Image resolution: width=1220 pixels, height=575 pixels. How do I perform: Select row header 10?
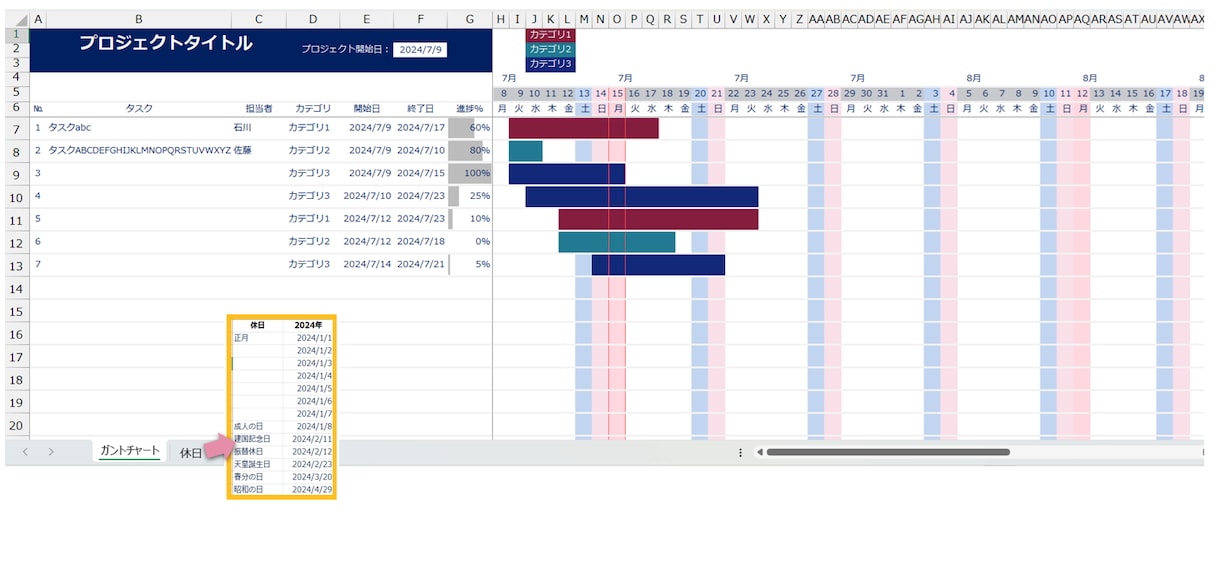click(16, 197)
